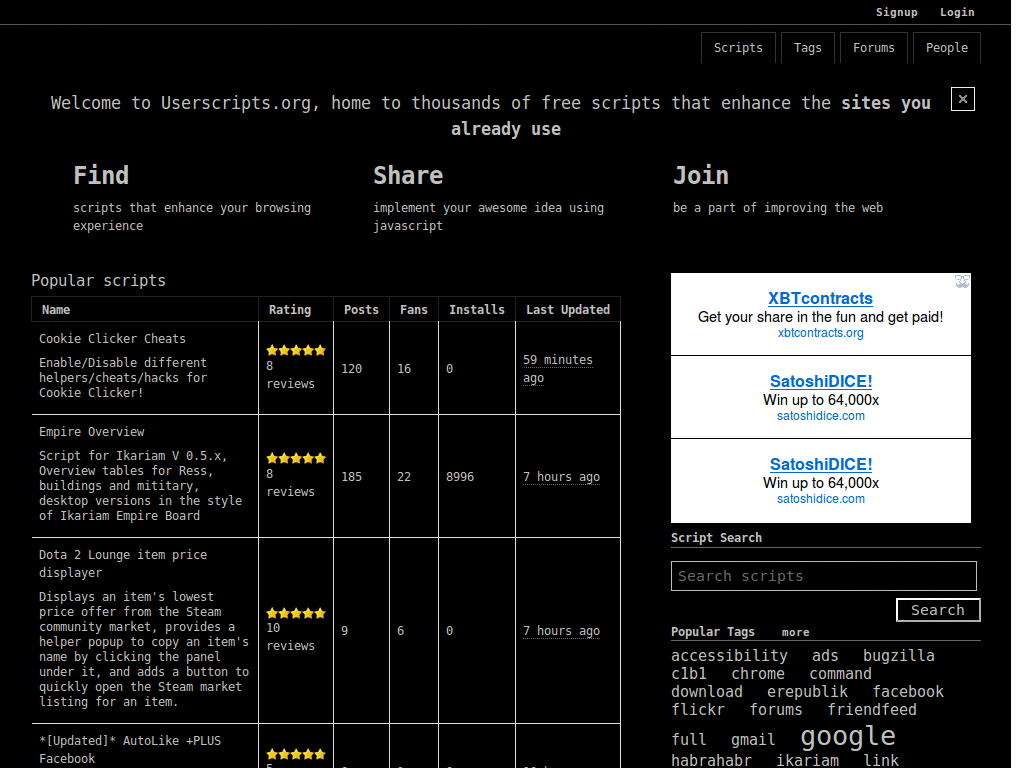
Task: Show more popular tags
Action: pos(795,632)
